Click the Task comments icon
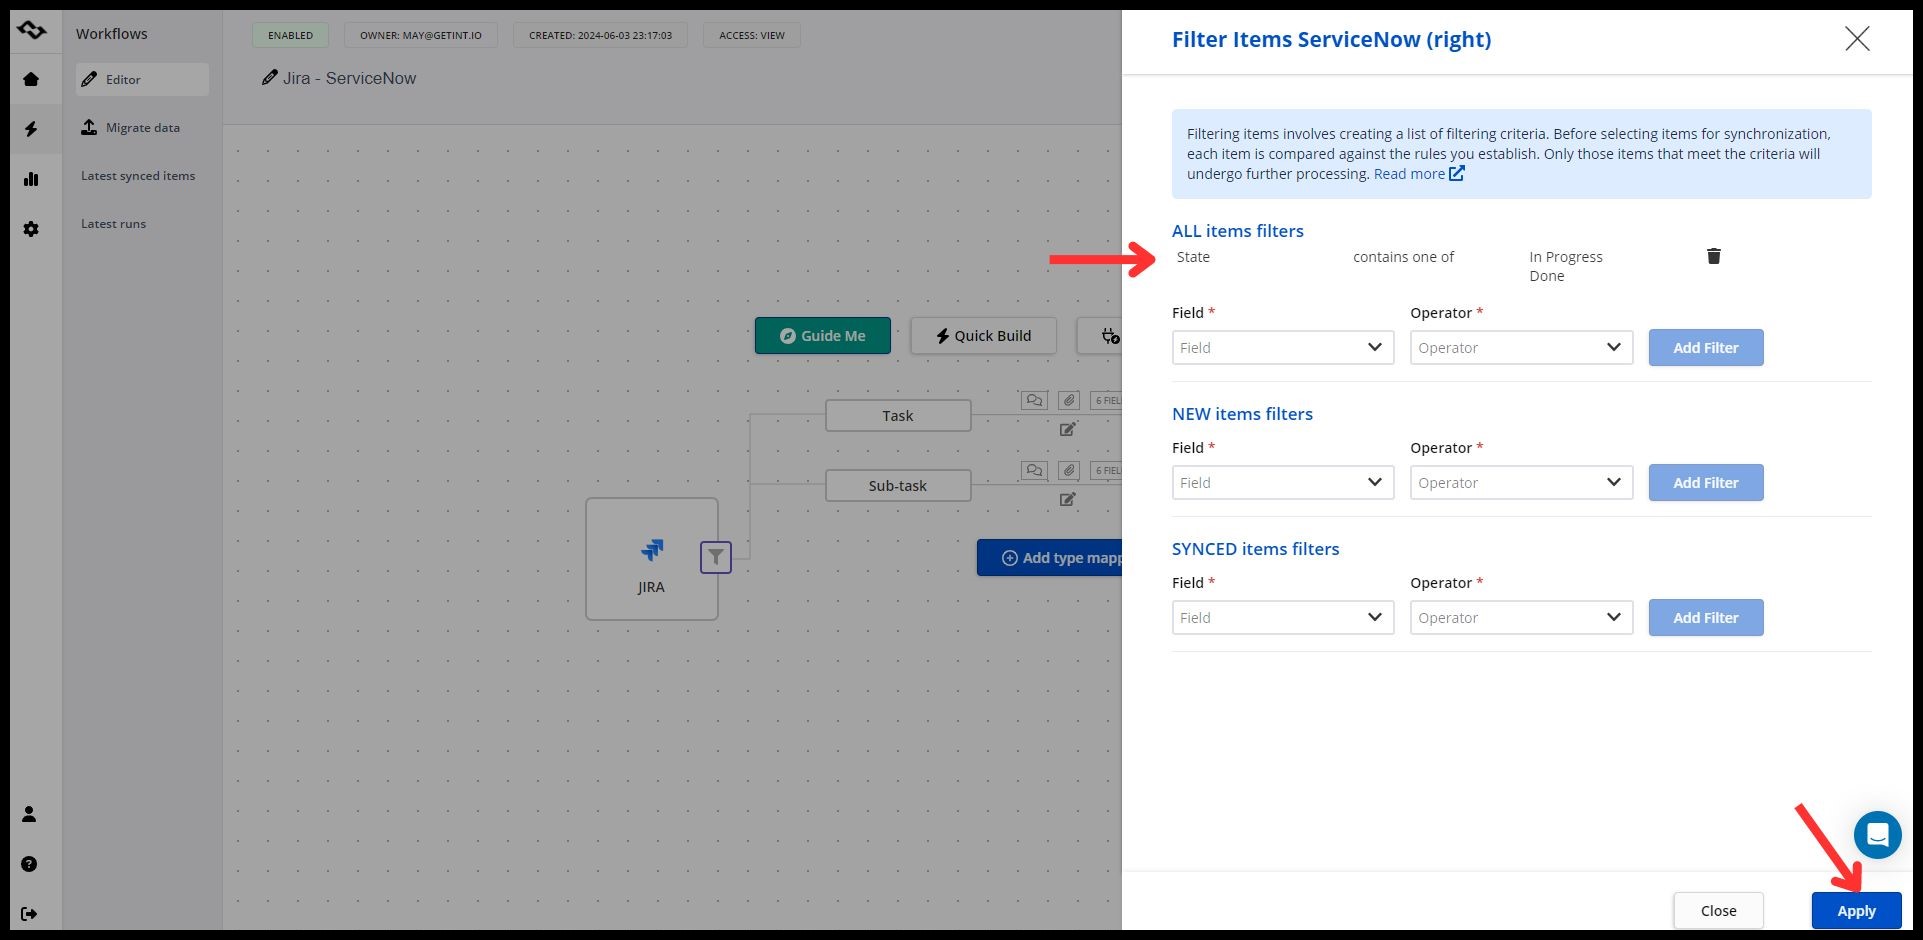 [1034, 400]
